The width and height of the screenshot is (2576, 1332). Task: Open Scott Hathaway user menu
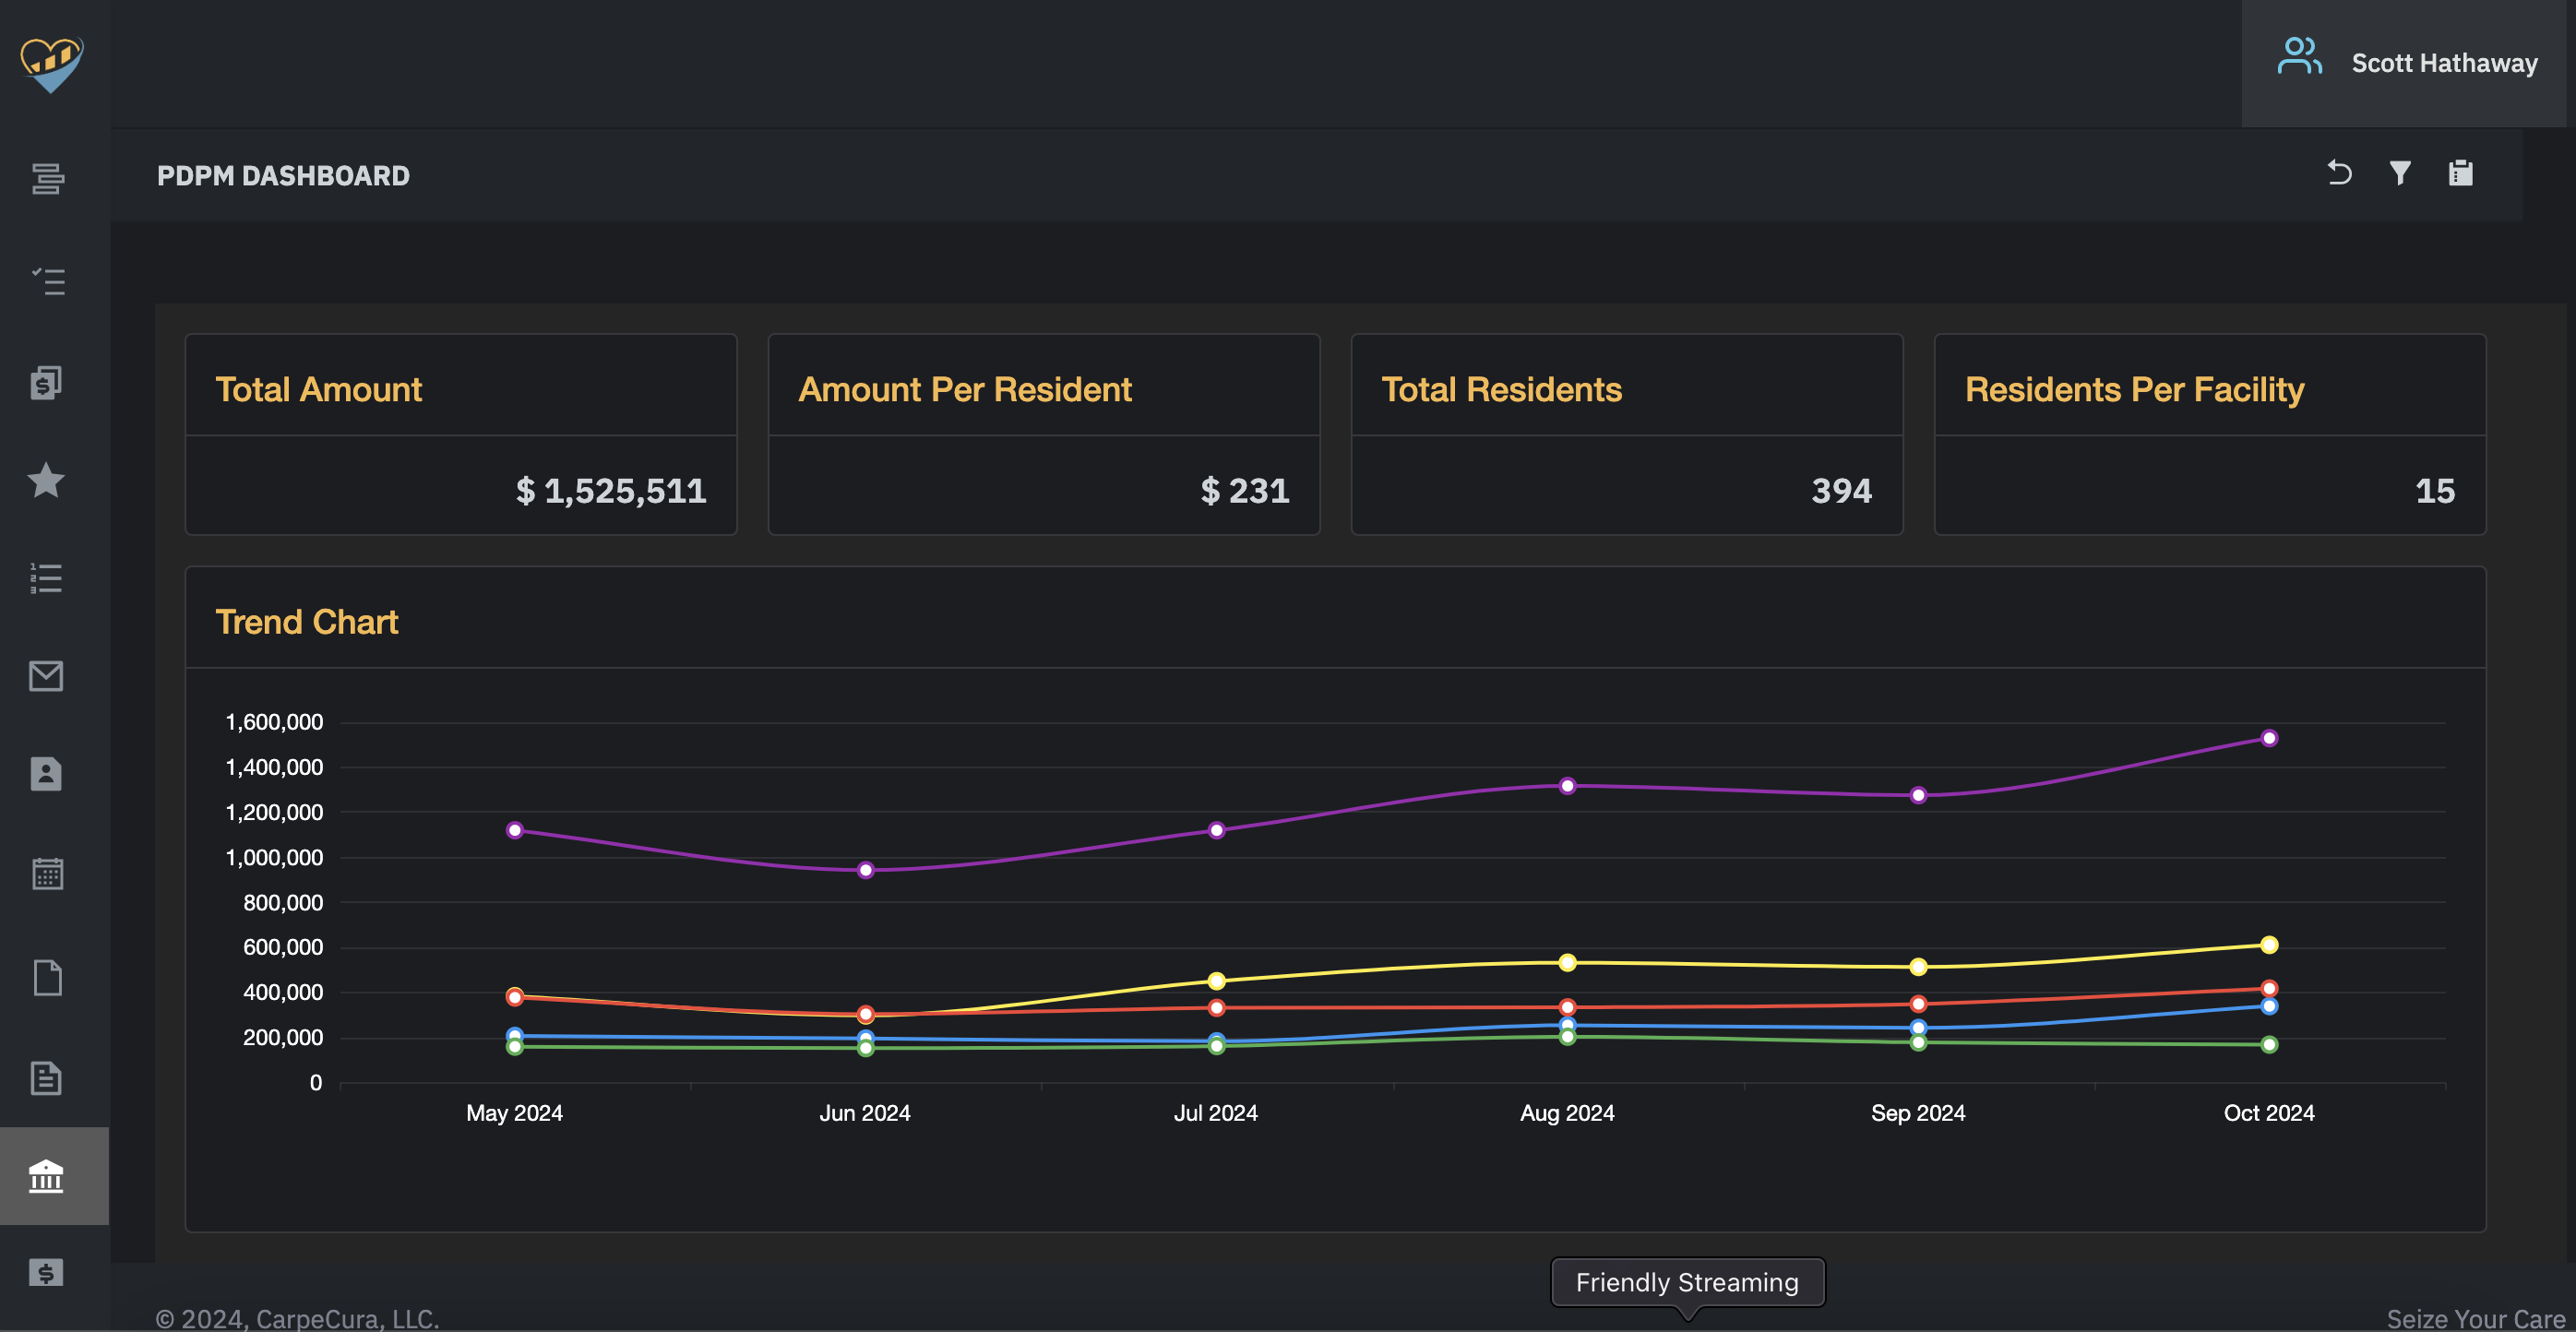[x=2404, y=63]
